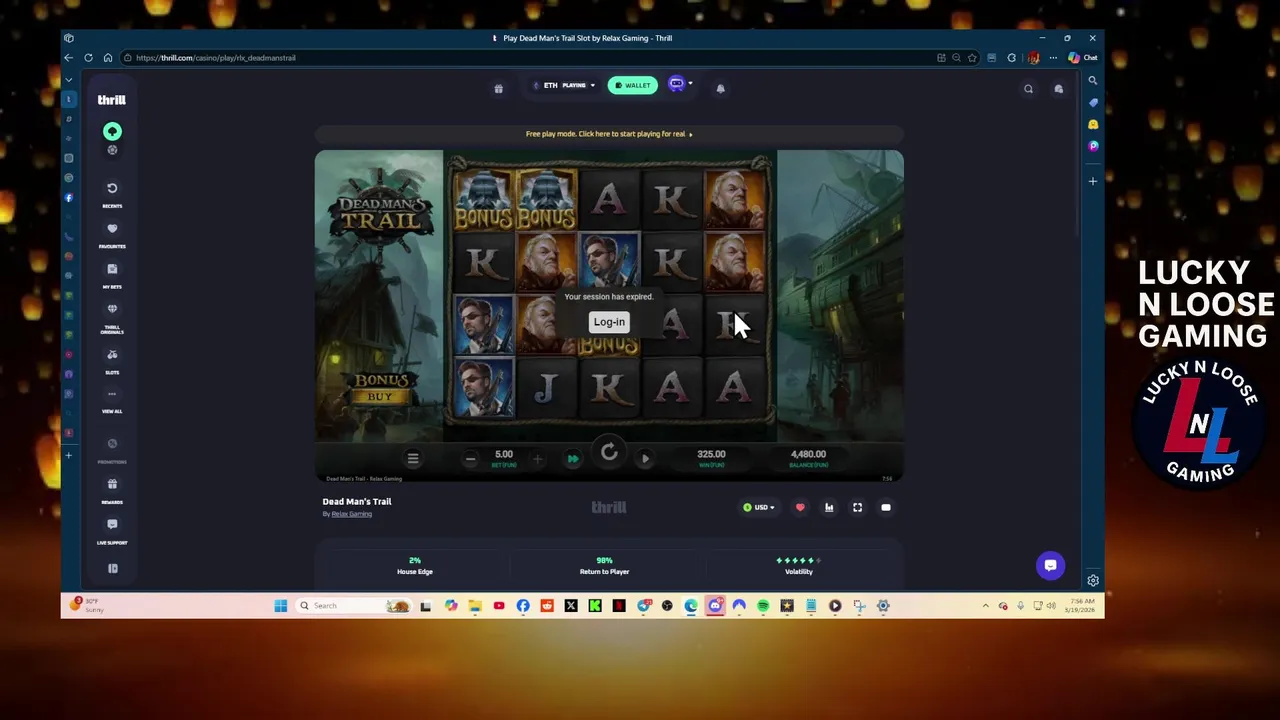
Task: Open the ETH Playing currency dropdown
Action: 565,85
